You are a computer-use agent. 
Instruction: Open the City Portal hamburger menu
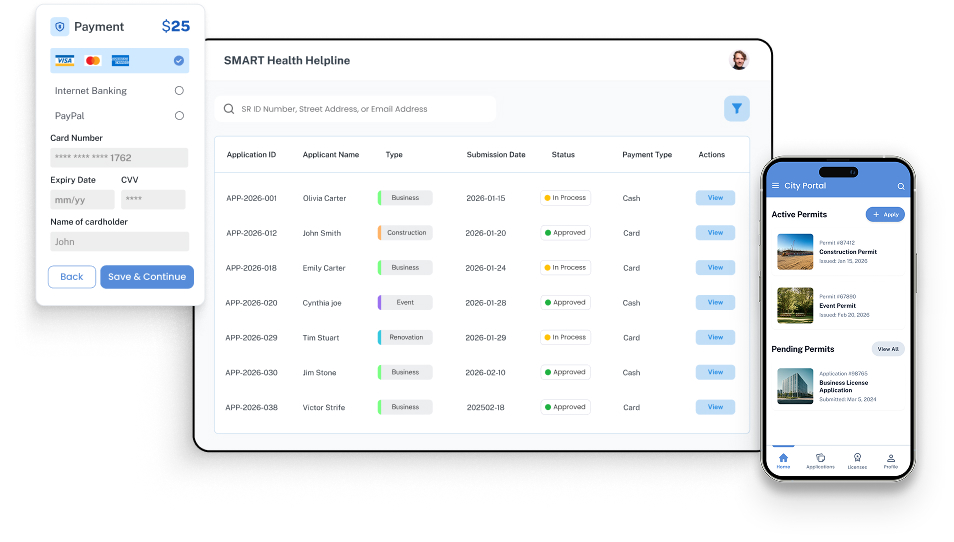(x=775, y=186)
